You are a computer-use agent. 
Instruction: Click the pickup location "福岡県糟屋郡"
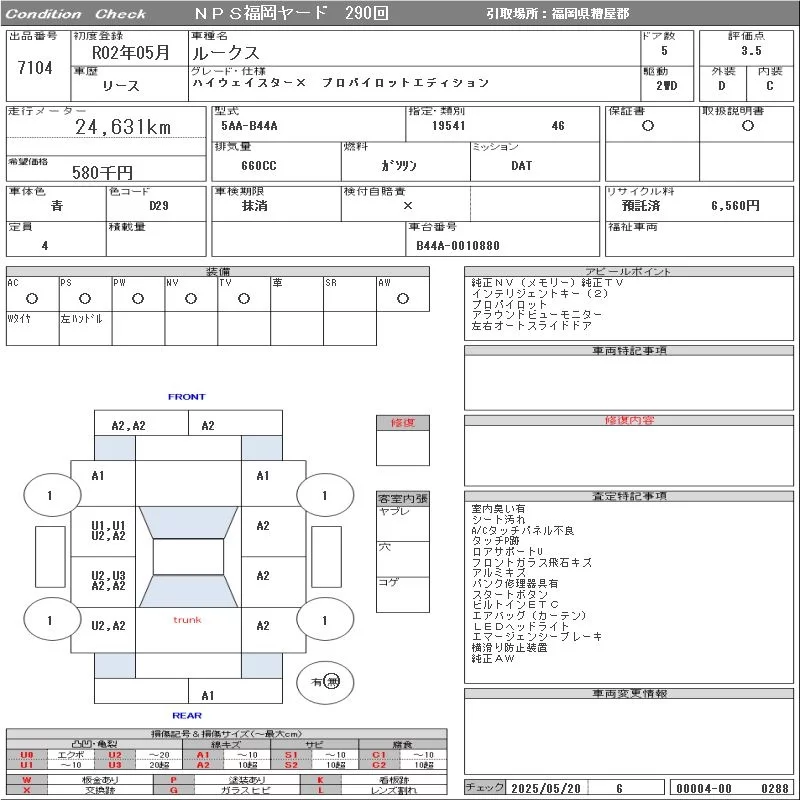point(590,14)
